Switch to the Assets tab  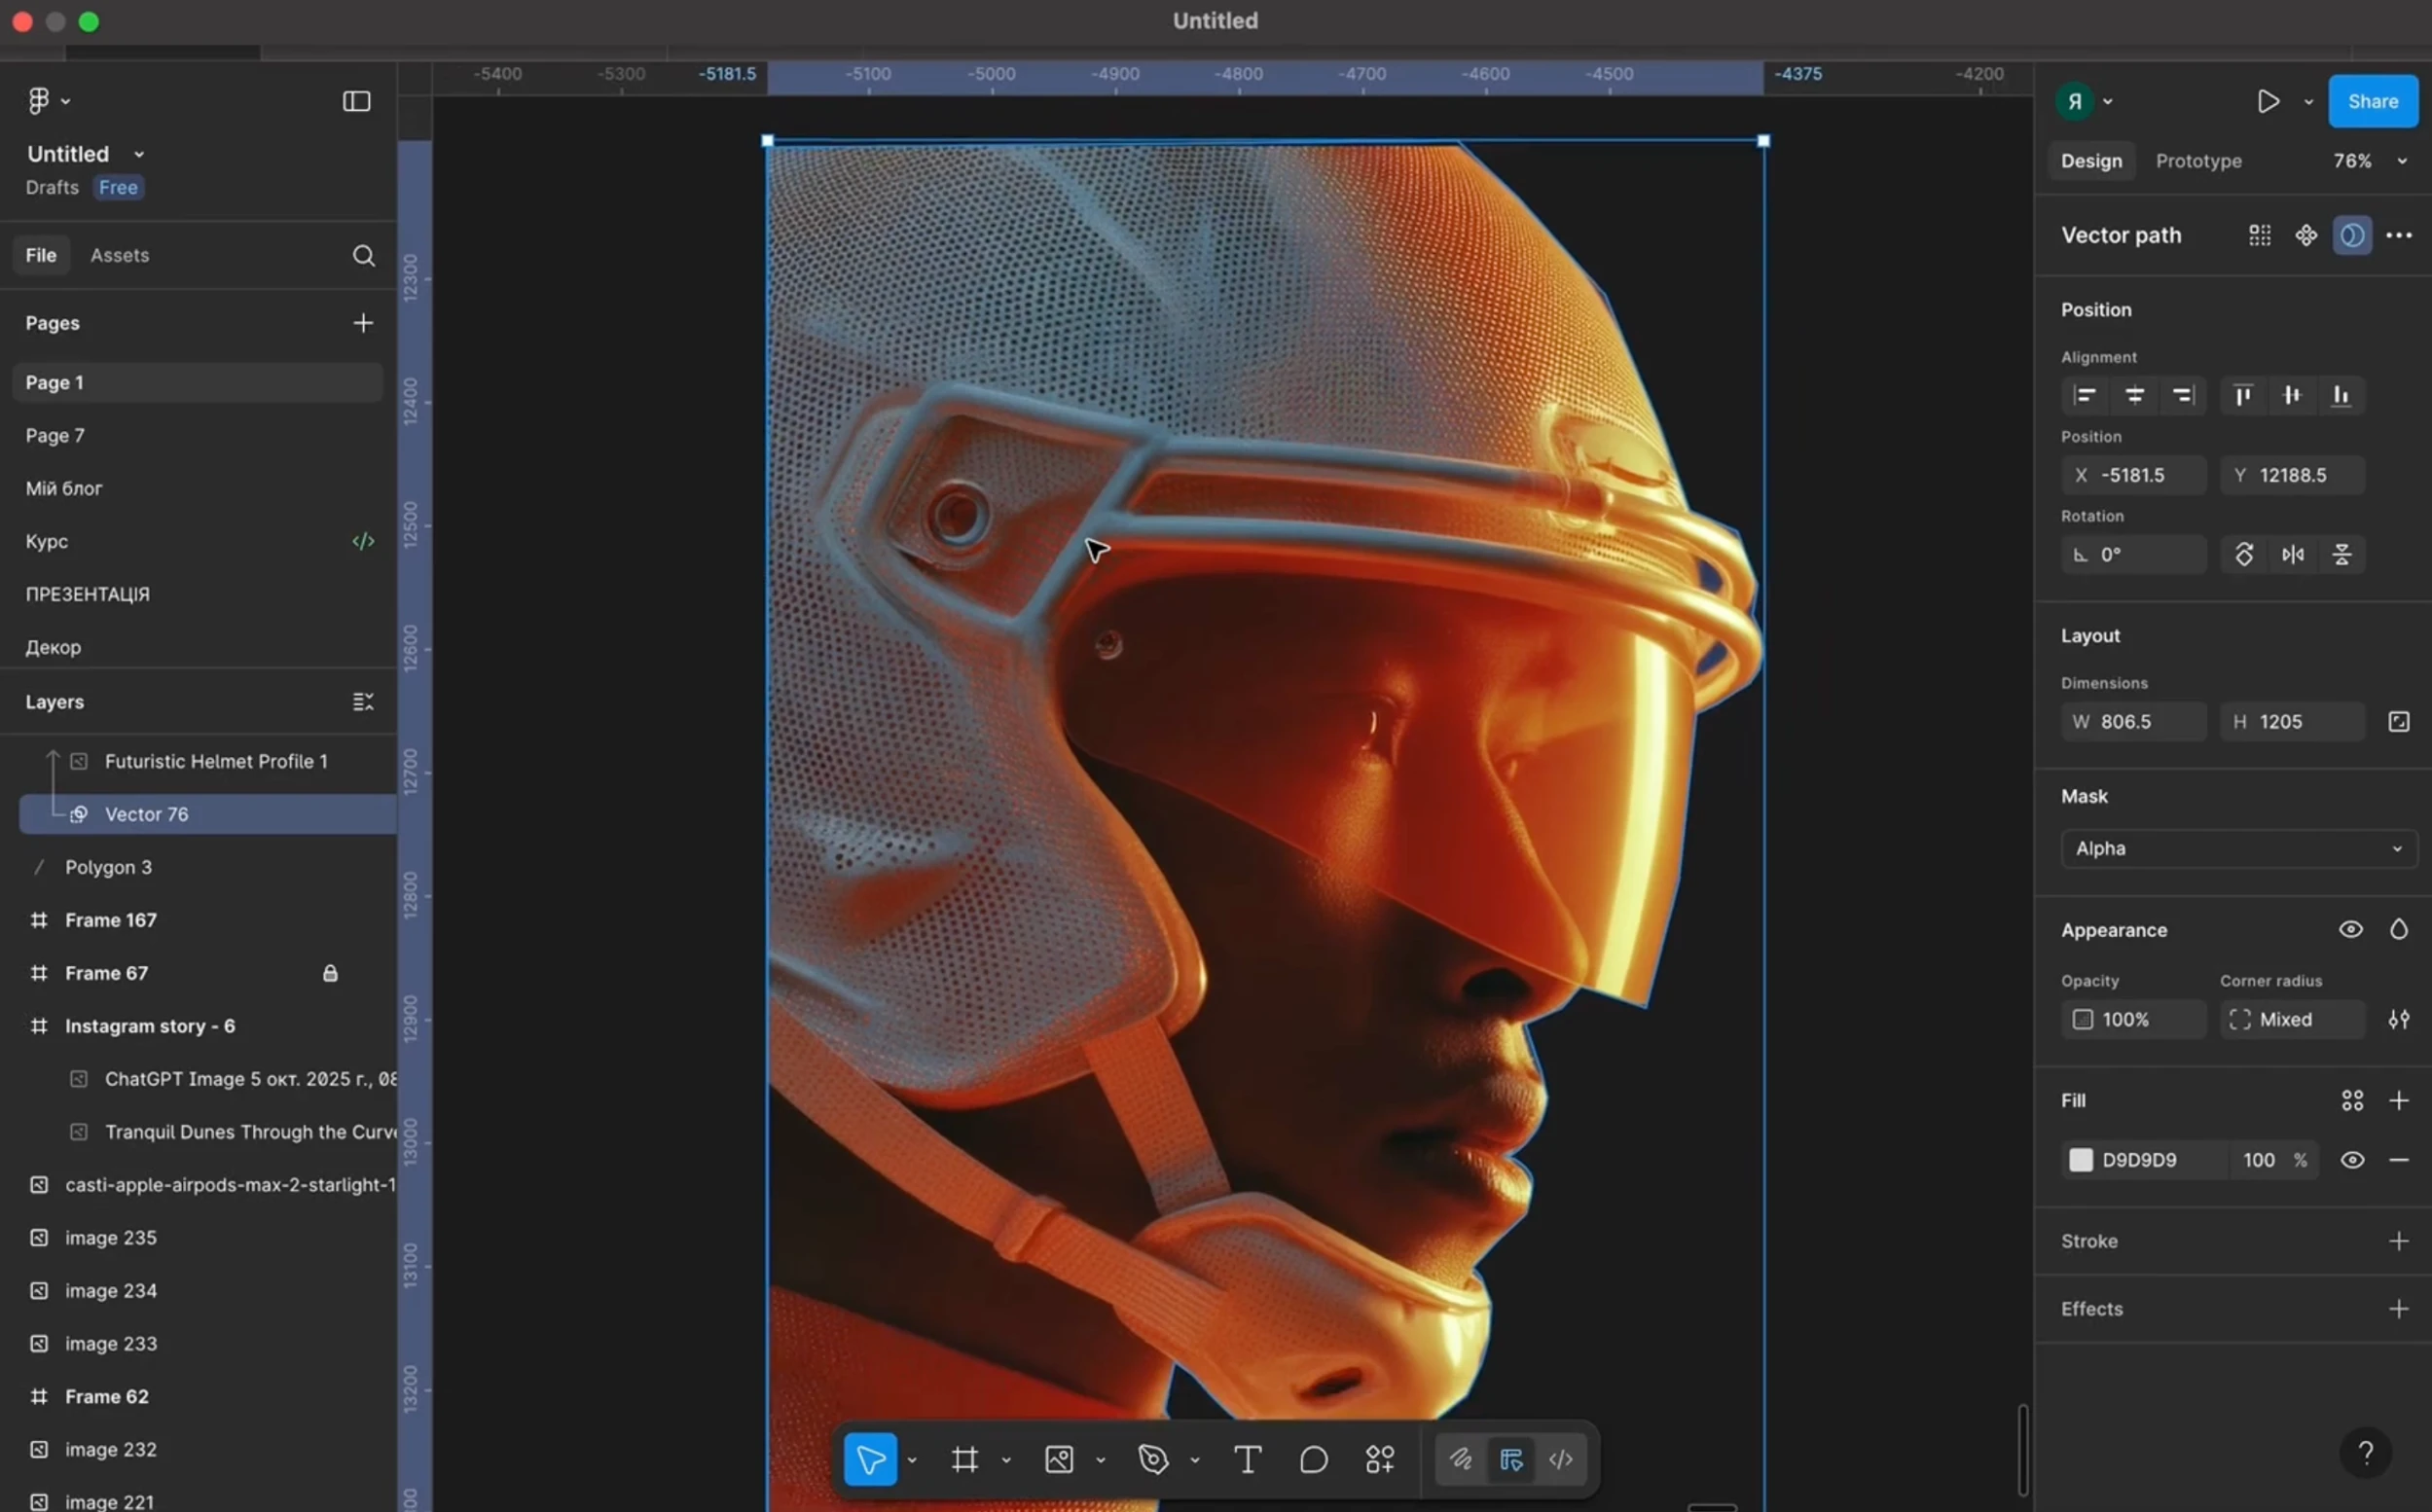[x=119, y=255]
